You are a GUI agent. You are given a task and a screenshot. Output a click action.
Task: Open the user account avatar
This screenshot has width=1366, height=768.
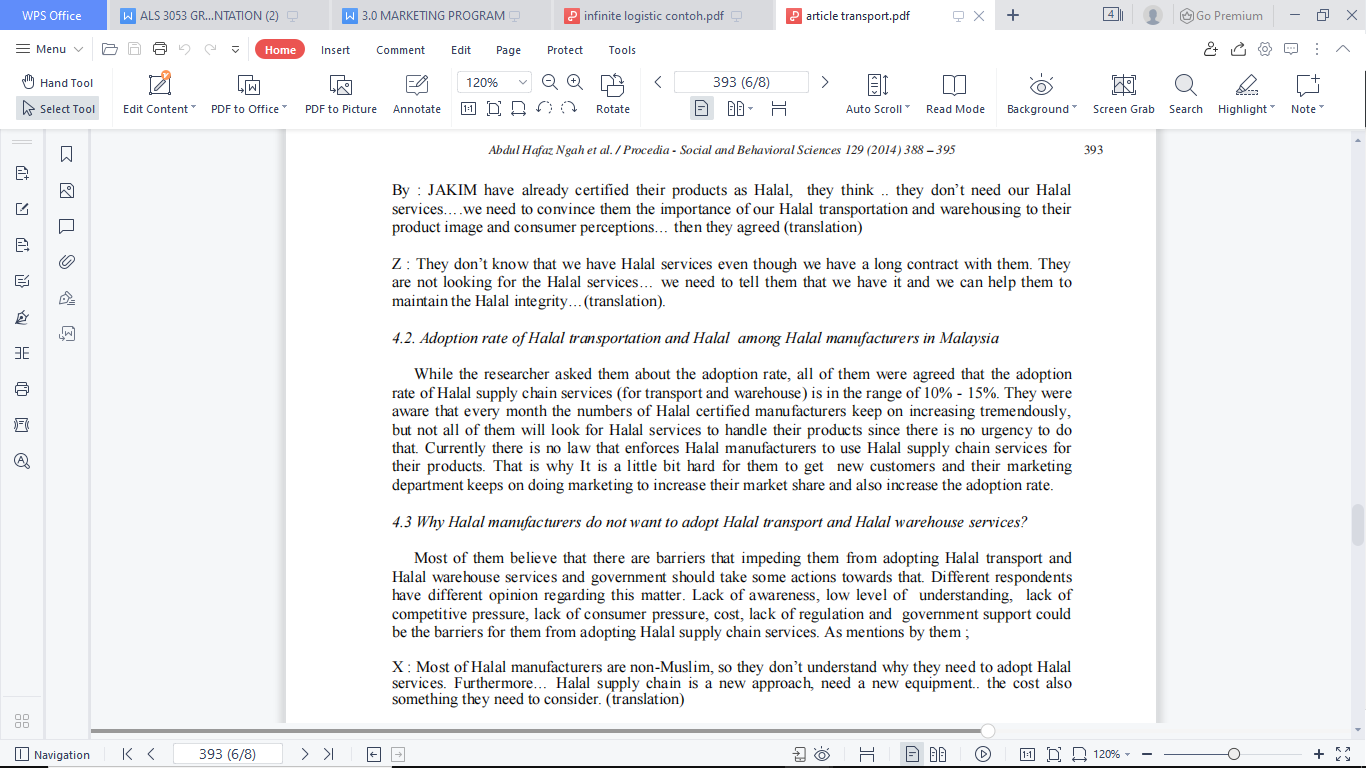(x=1153, y=16)
